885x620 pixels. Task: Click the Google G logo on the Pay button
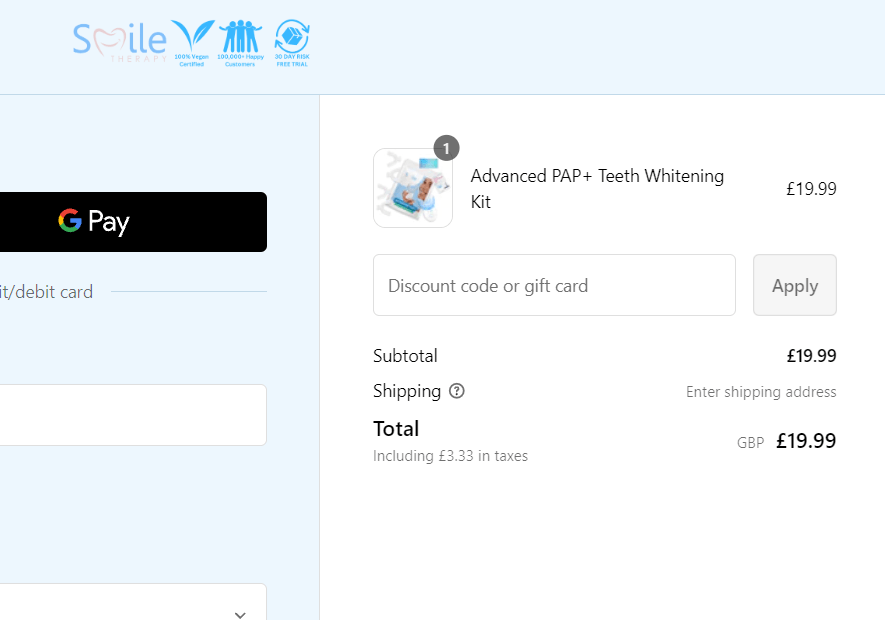point(69,221)
